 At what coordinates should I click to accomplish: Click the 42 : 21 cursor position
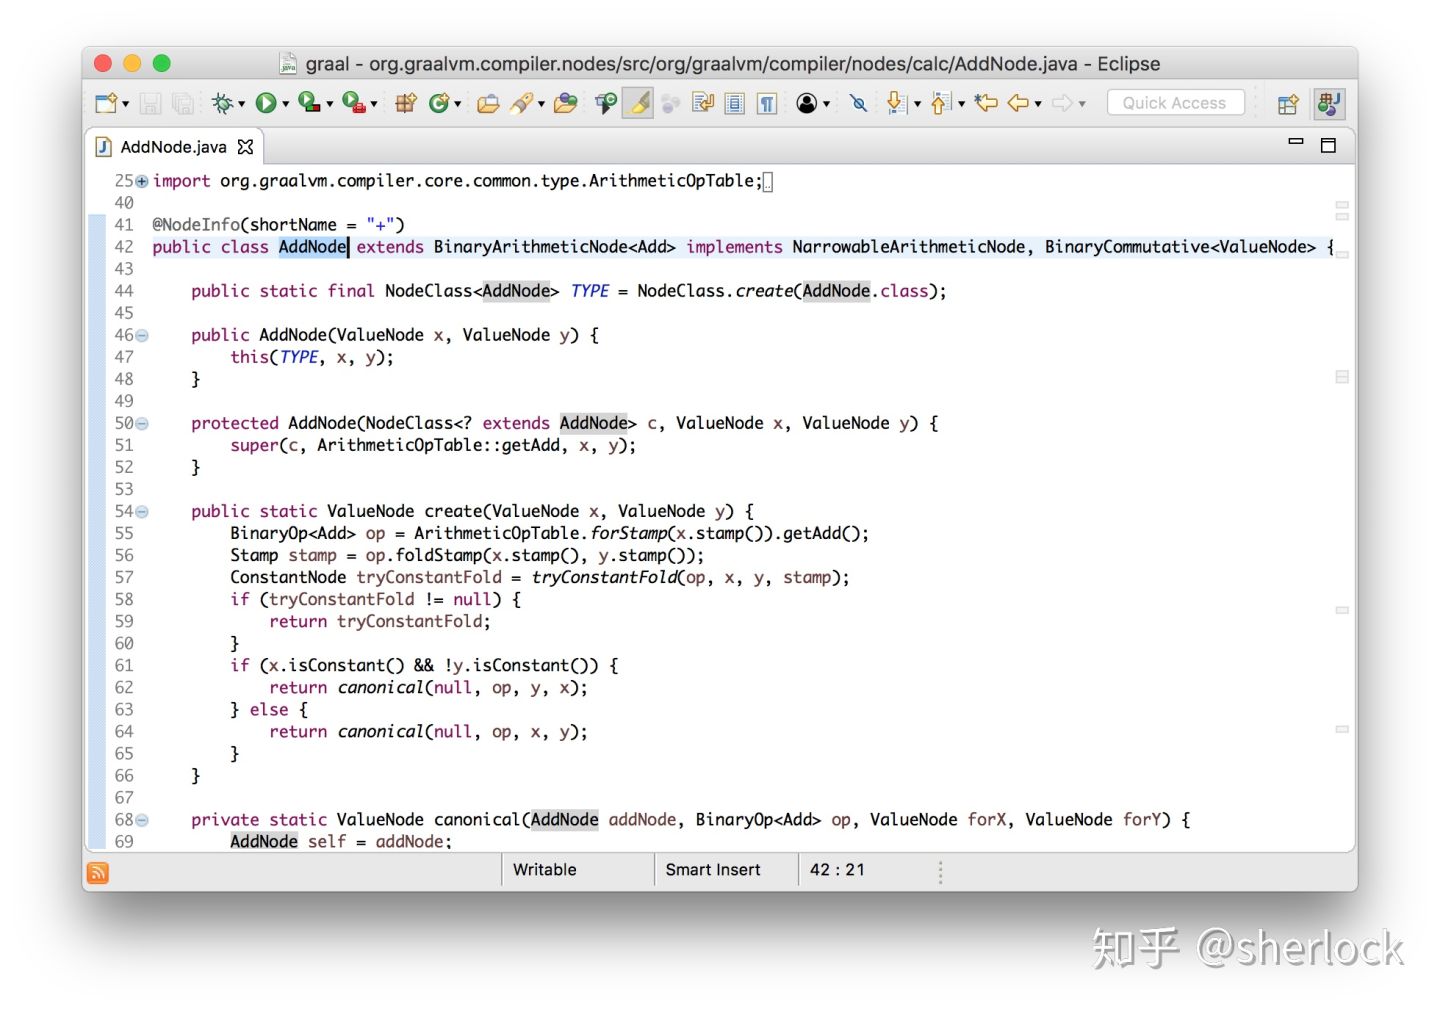click(837, 870)
